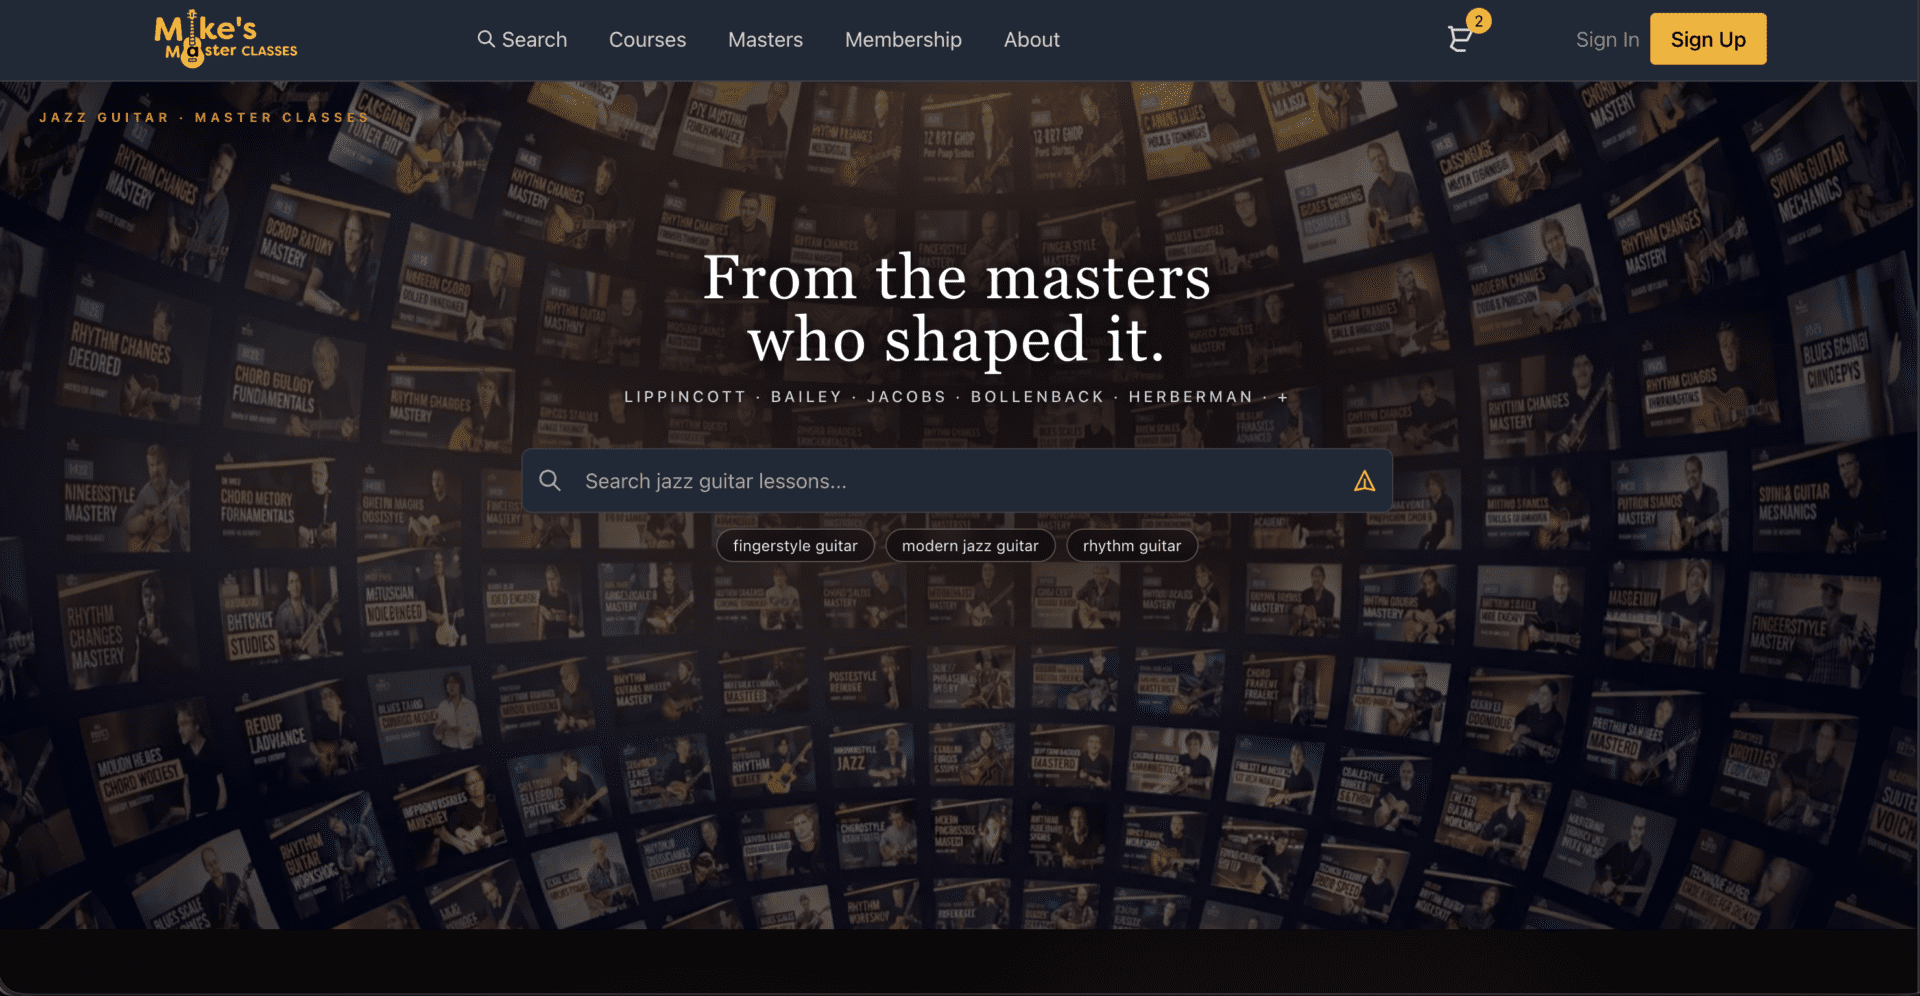
Task: Click the warning triangle icon in search bar
Action: pyautogui.click(x=1364, y=481)
